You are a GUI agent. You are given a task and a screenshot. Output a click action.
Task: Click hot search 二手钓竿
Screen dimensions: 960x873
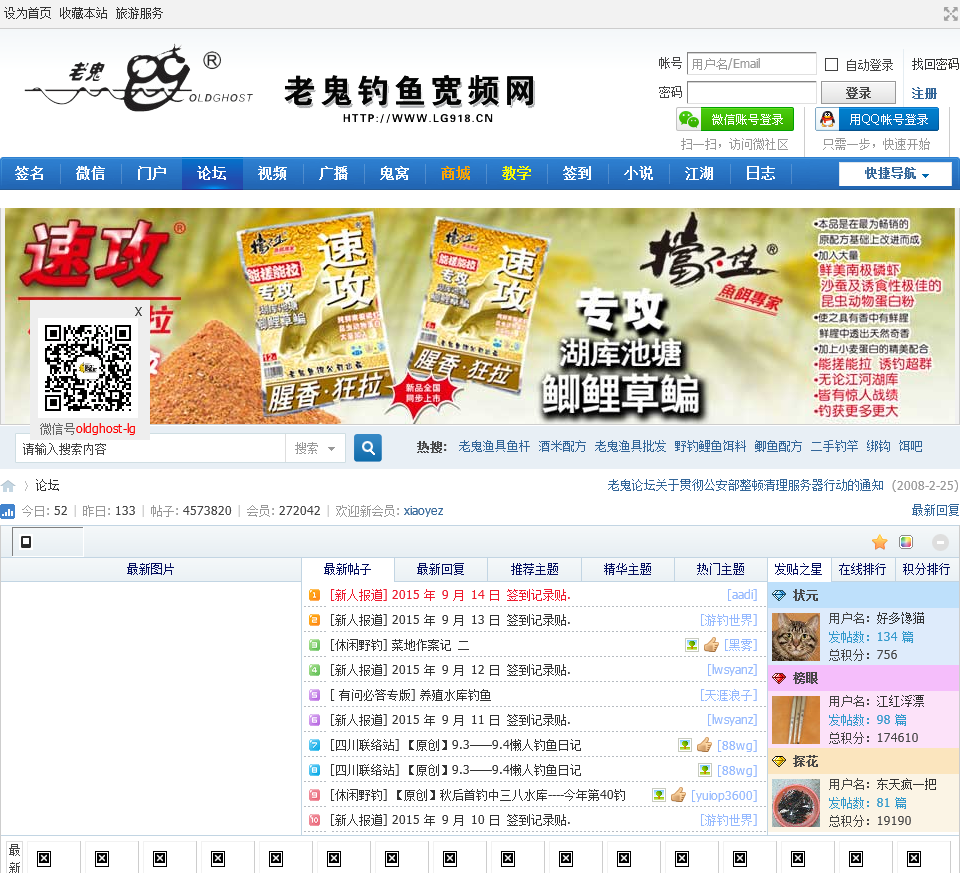(834, 447)
